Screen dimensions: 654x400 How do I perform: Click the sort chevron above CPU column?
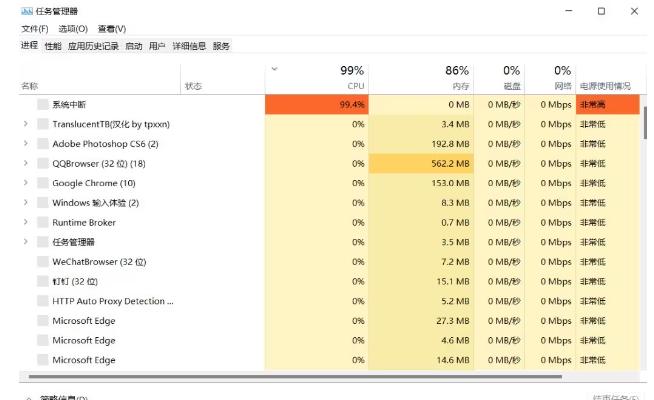pos(274,69)
